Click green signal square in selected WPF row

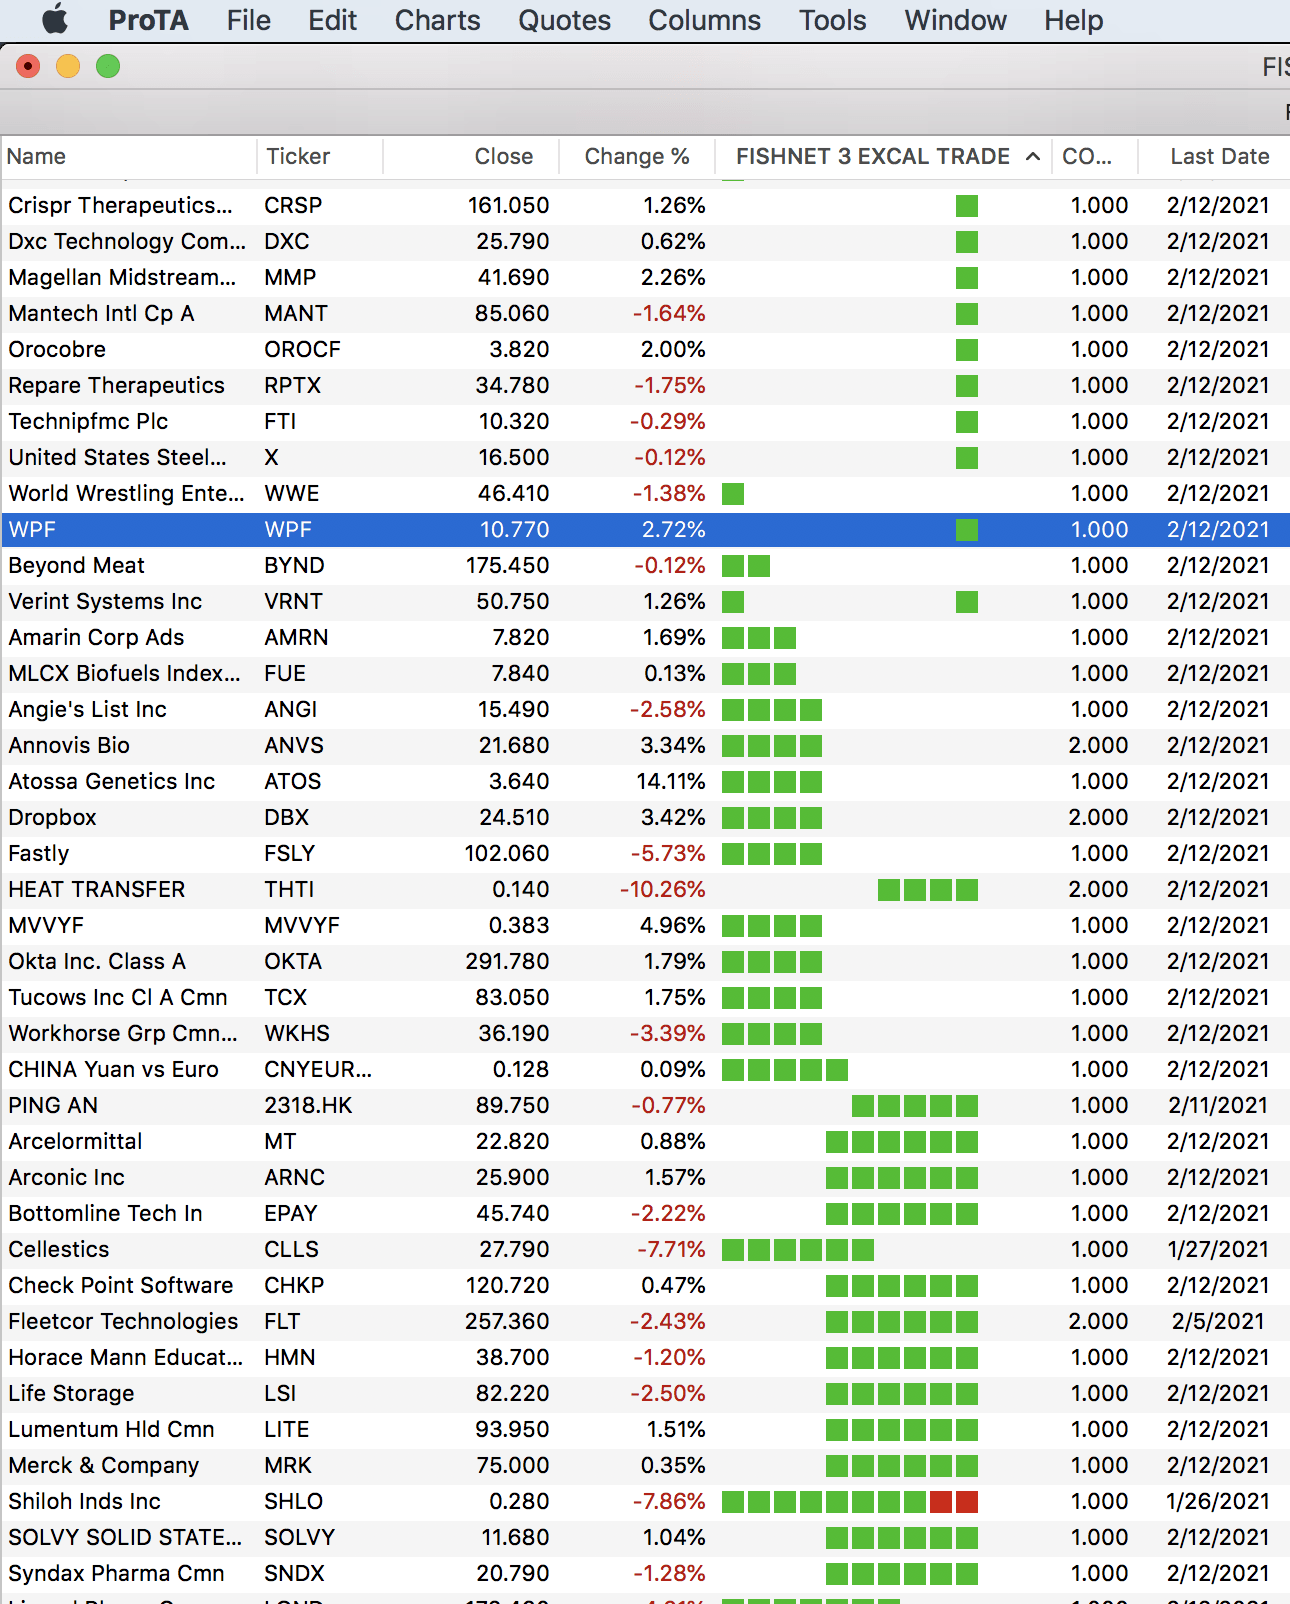pos(966,530)
